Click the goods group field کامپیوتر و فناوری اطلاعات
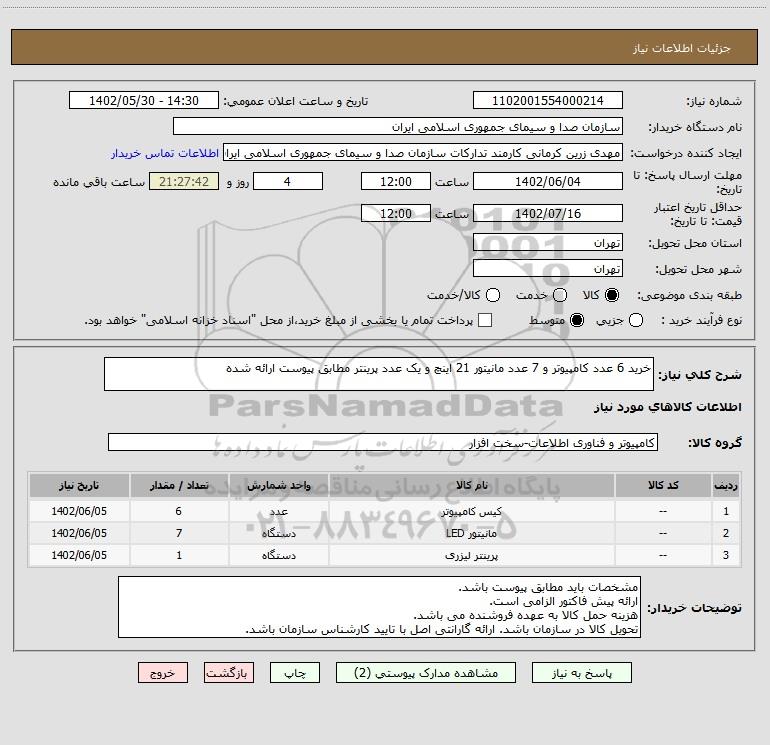The height and width of the screenshot is (745, 770). point(383,442)
